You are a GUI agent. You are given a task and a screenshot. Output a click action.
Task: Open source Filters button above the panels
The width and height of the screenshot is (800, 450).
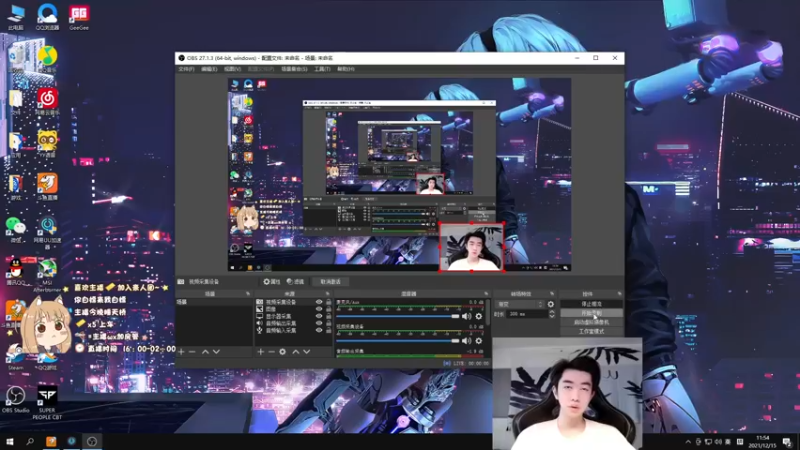295,282
